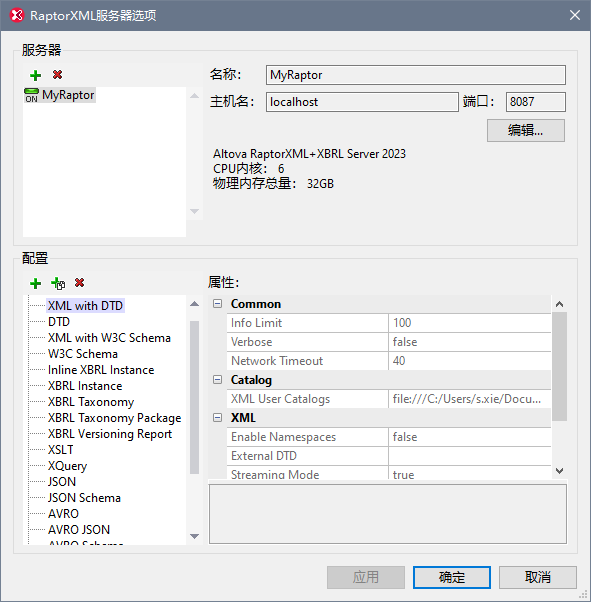
Task: Select XML with W3C Schema configuration
Action: click(109, 338)
